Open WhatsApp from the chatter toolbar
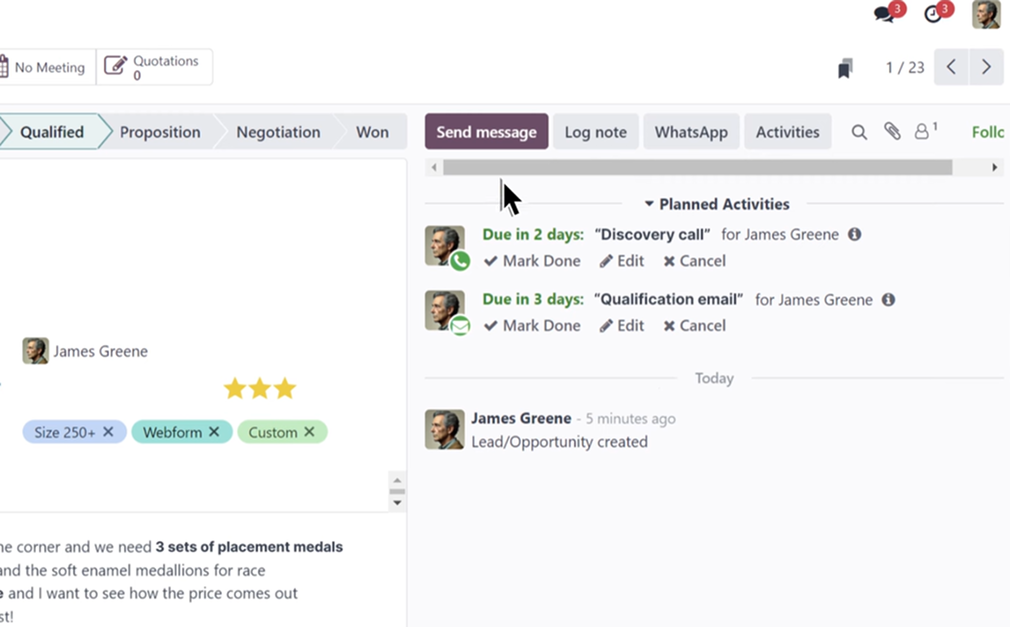This screenshot has width=1010, height=627. 690,131
